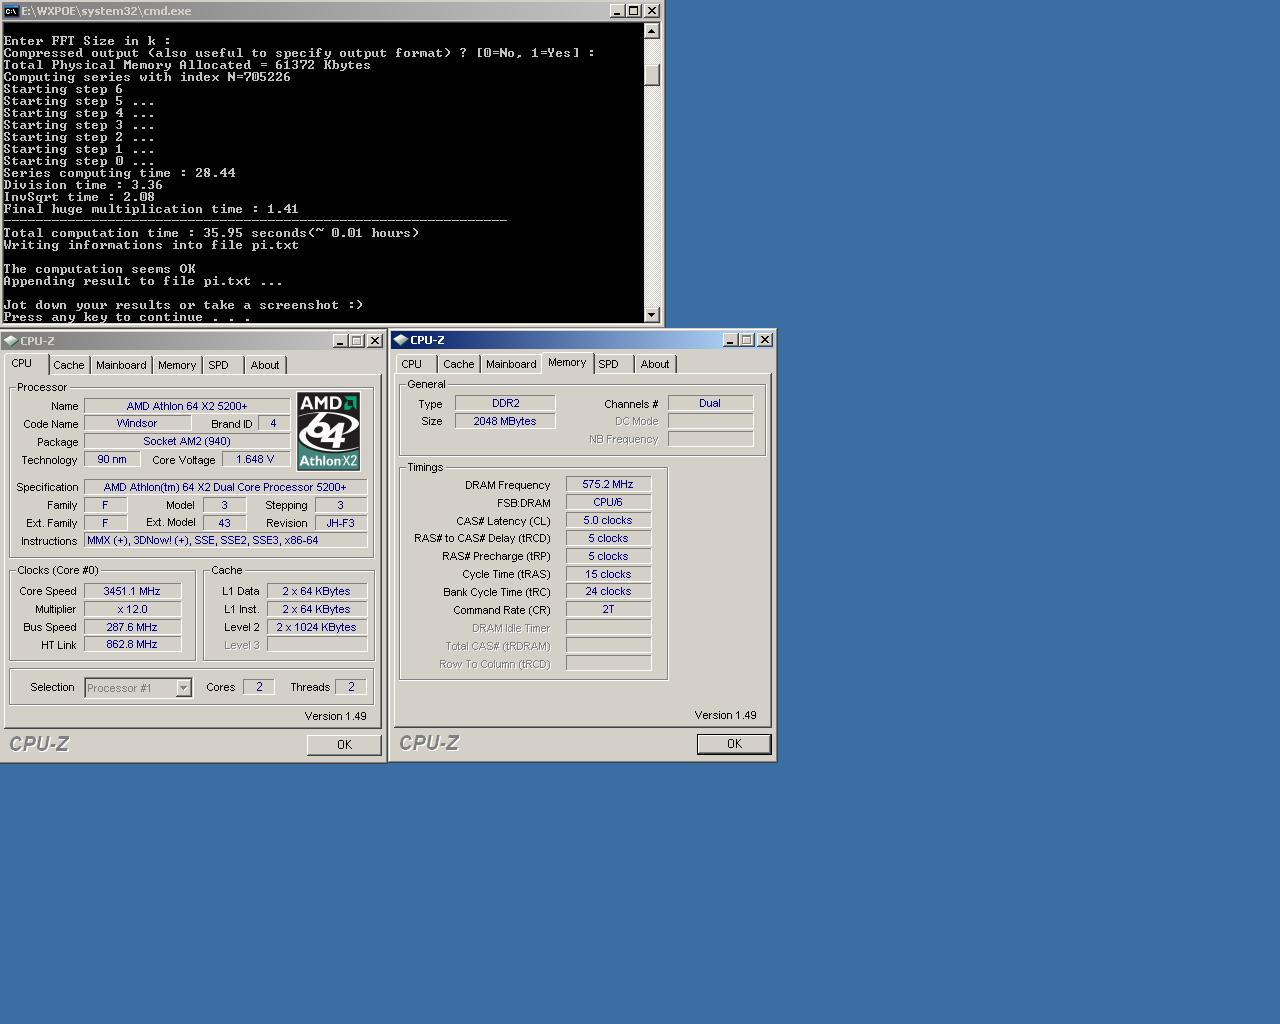This screenshot has width=1280, height=1024.
Task: Switch to Cache tab in right CPU-Z window
Action: coord(459,364)
